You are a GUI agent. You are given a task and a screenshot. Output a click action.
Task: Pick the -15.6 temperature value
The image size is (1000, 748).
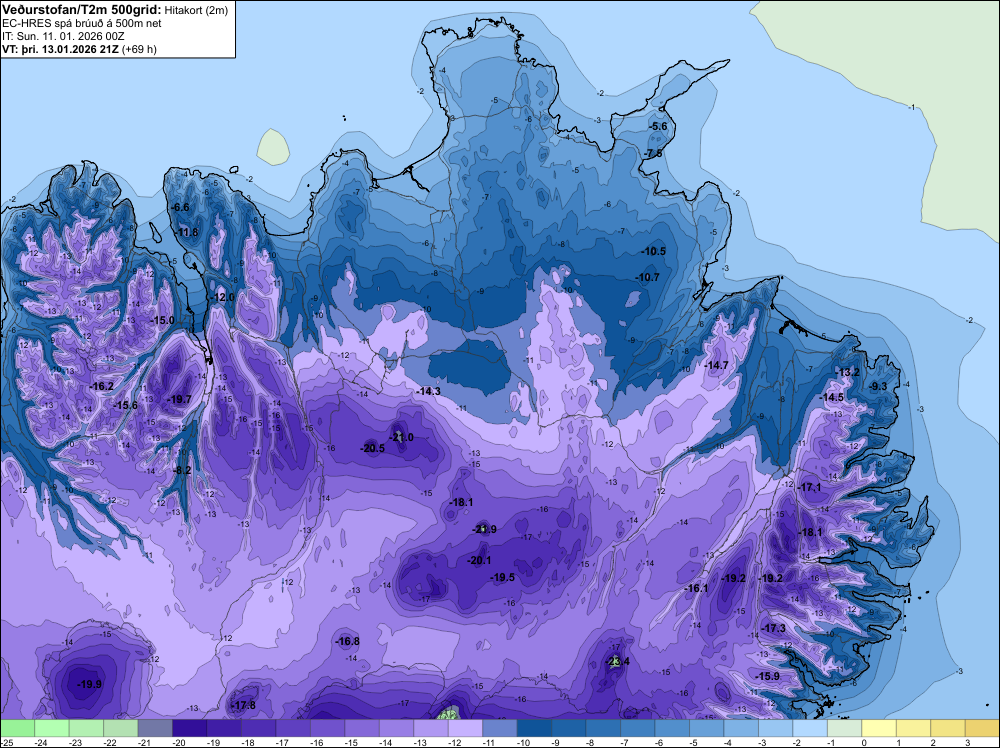(x=126, y=405)
